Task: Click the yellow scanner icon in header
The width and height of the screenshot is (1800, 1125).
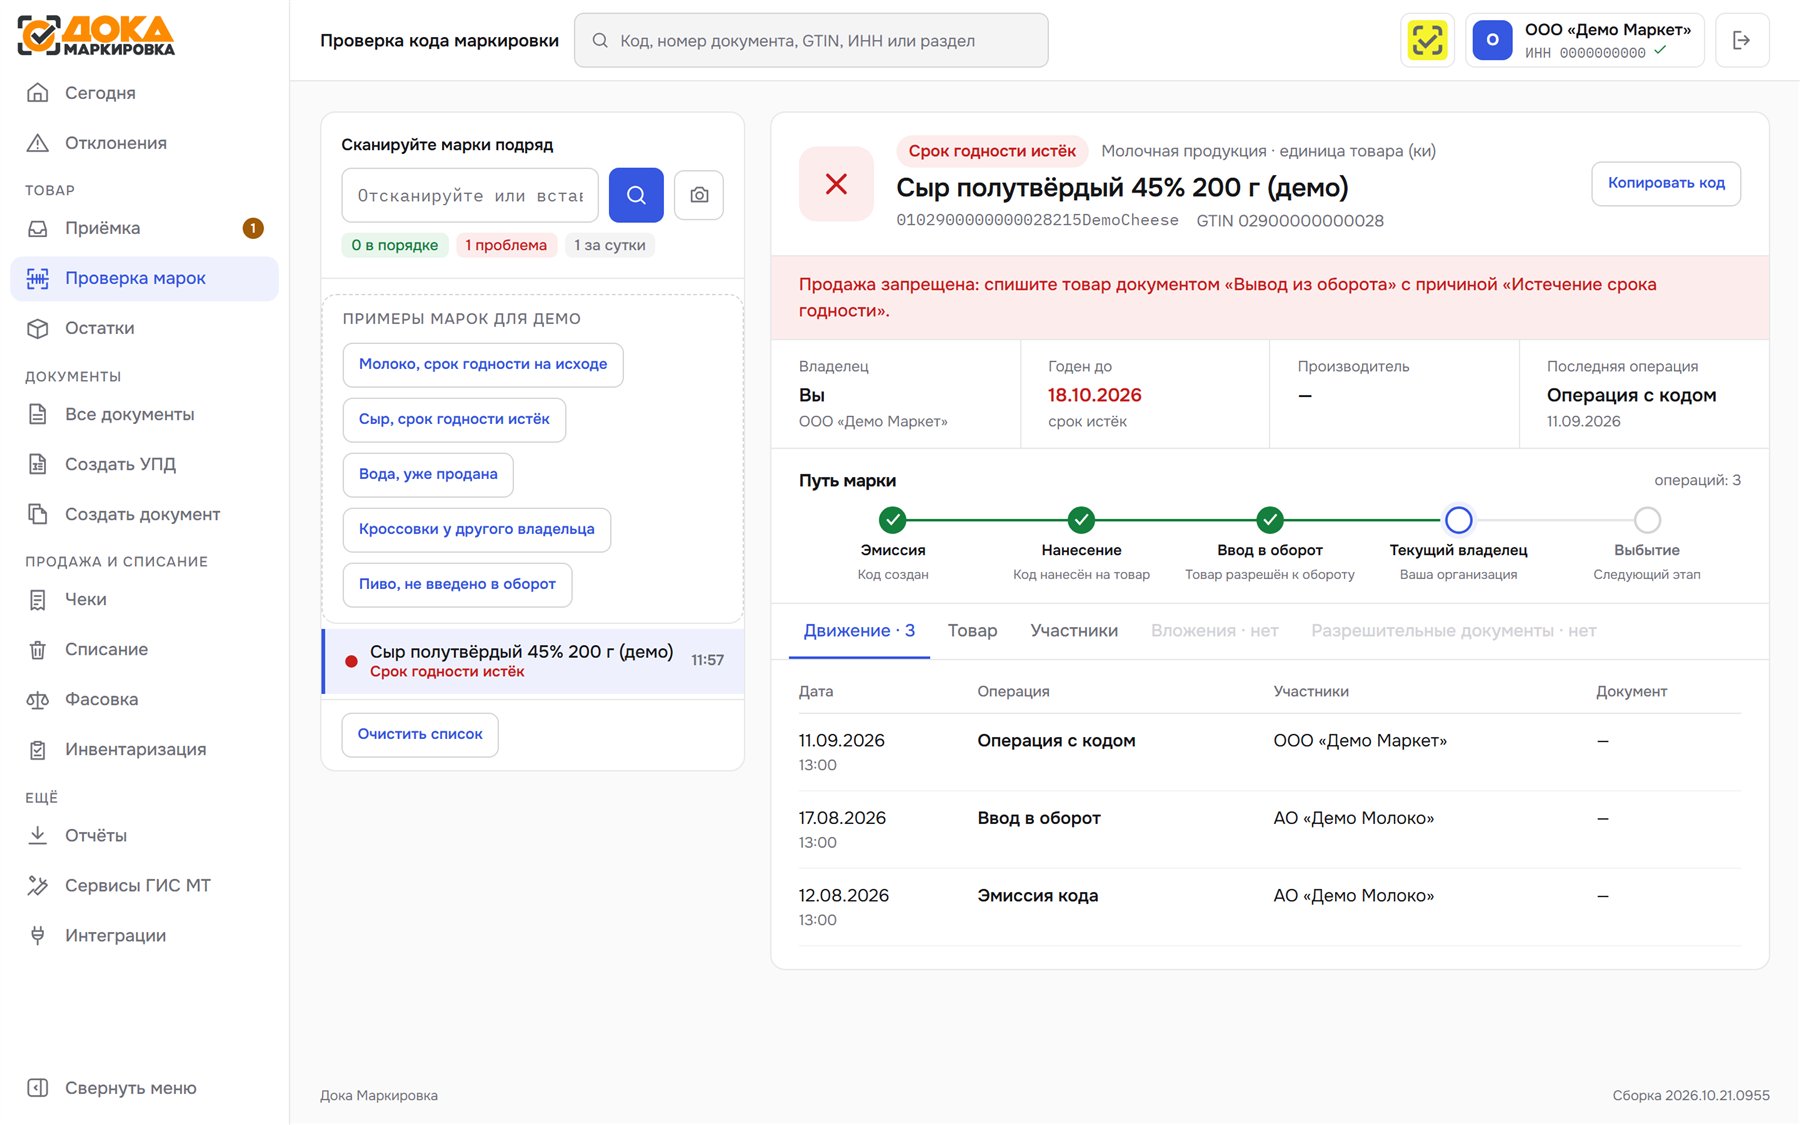Action: click(1427, 40)
